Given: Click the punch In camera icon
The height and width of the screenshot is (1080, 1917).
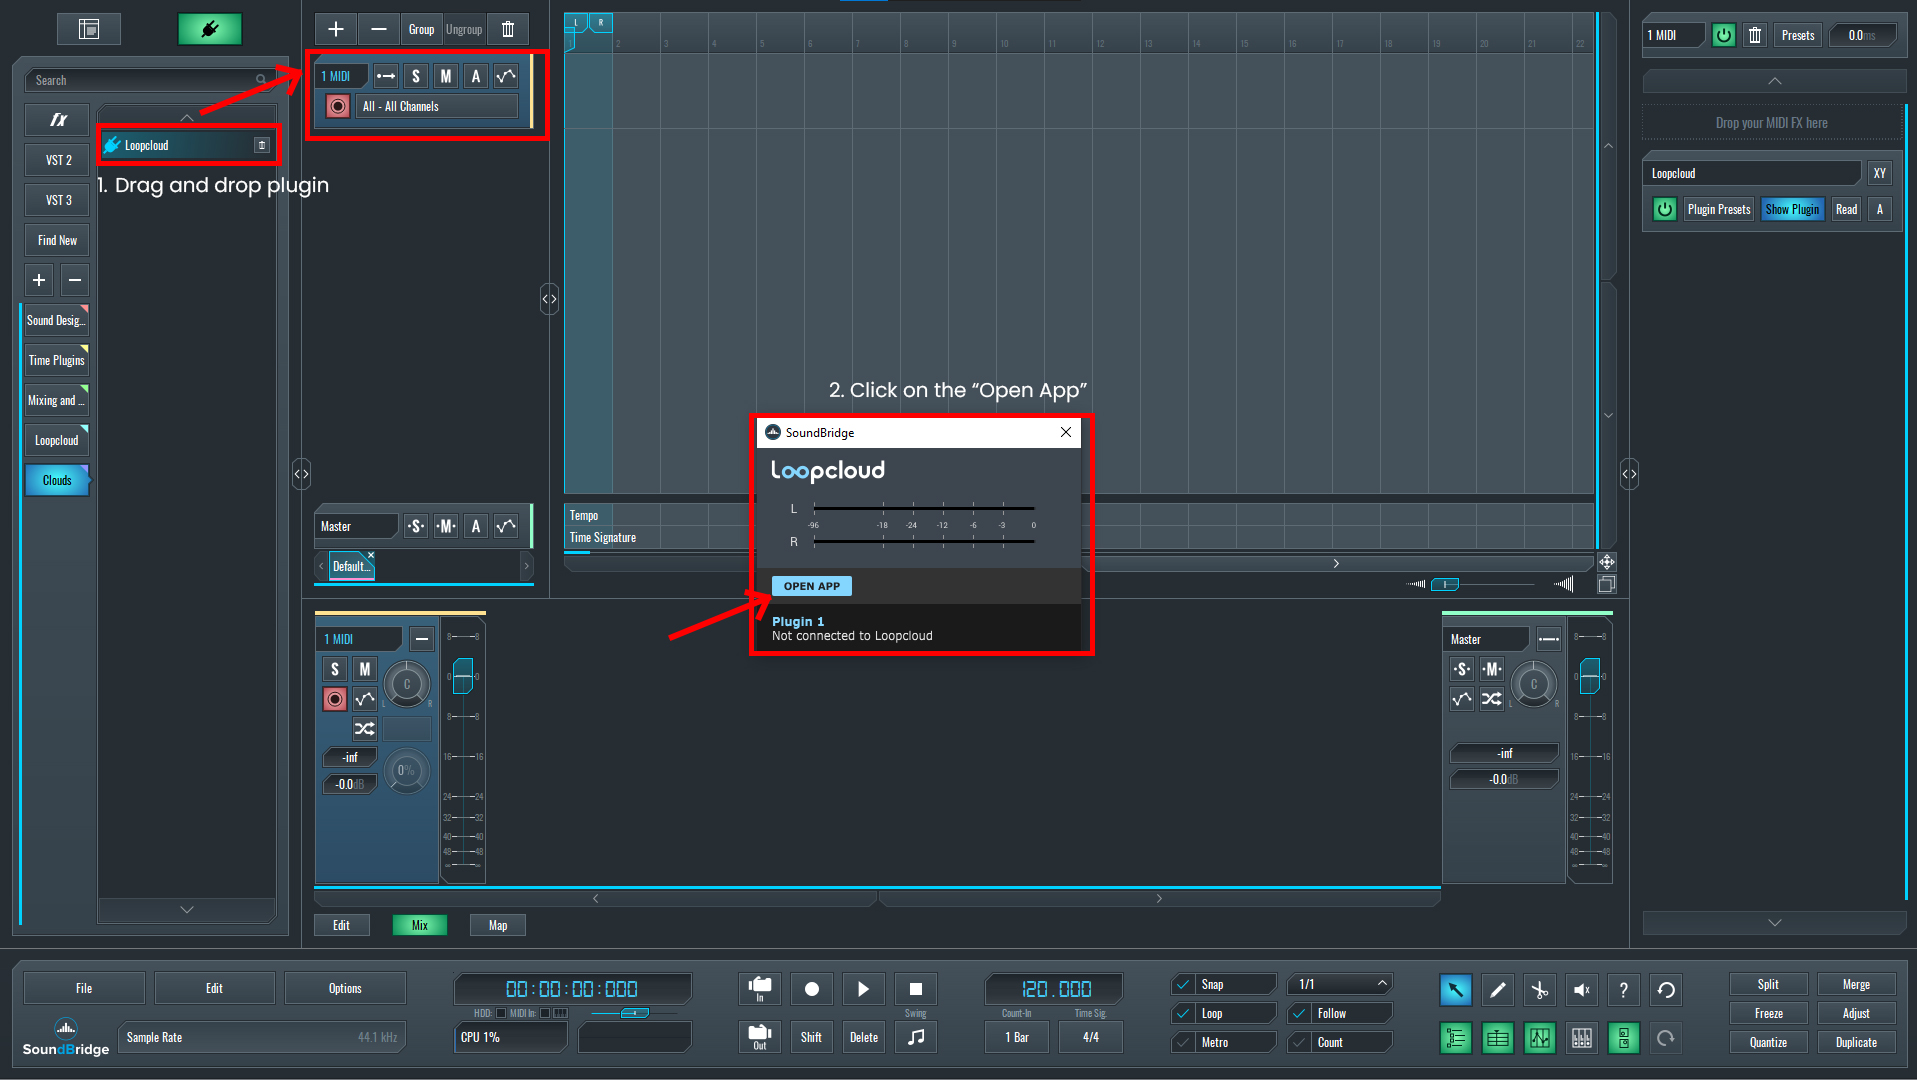Looking at the screenshot, I should [760, 989].
